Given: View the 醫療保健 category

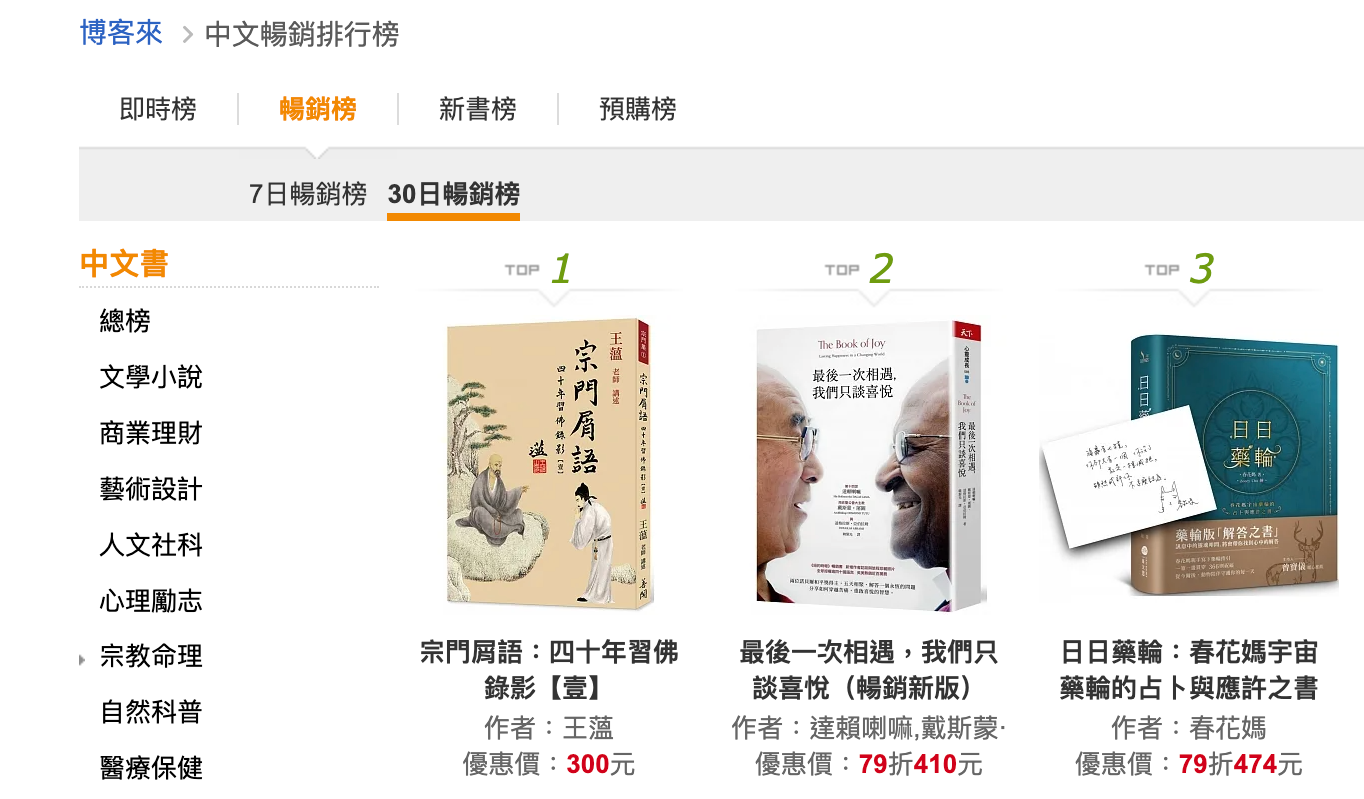Looking at the screenshot, I should pyautogui.click(x=151, y=768).
